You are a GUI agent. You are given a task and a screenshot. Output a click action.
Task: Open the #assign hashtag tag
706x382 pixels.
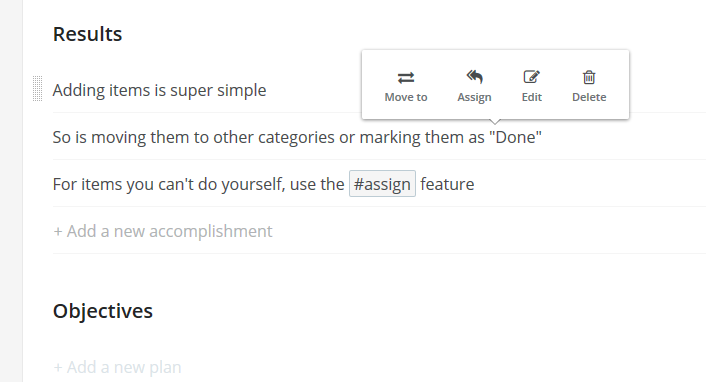click(382, 184)
